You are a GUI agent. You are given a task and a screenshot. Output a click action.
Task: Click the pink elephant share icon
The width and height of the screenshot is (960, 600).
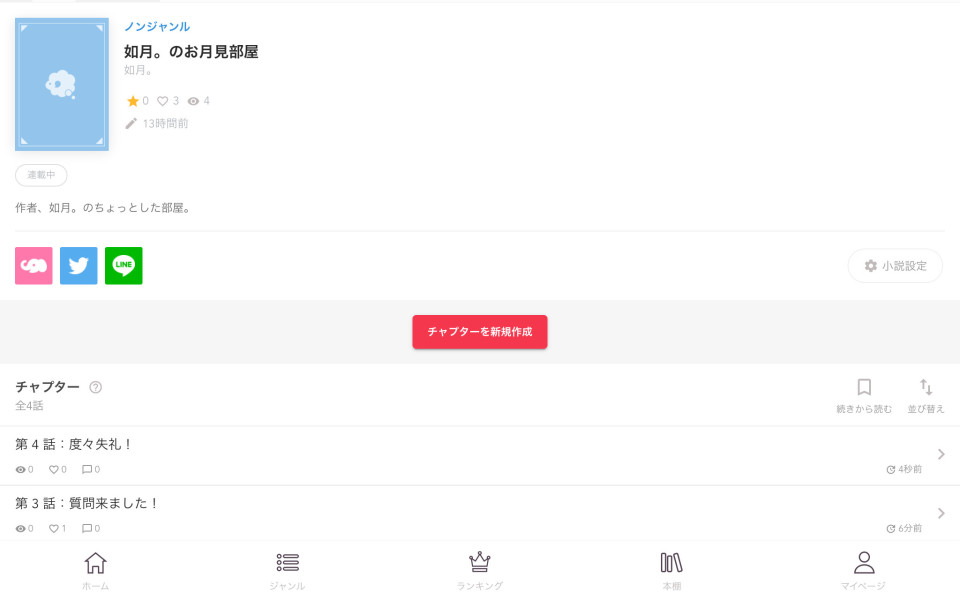(34, 266)
